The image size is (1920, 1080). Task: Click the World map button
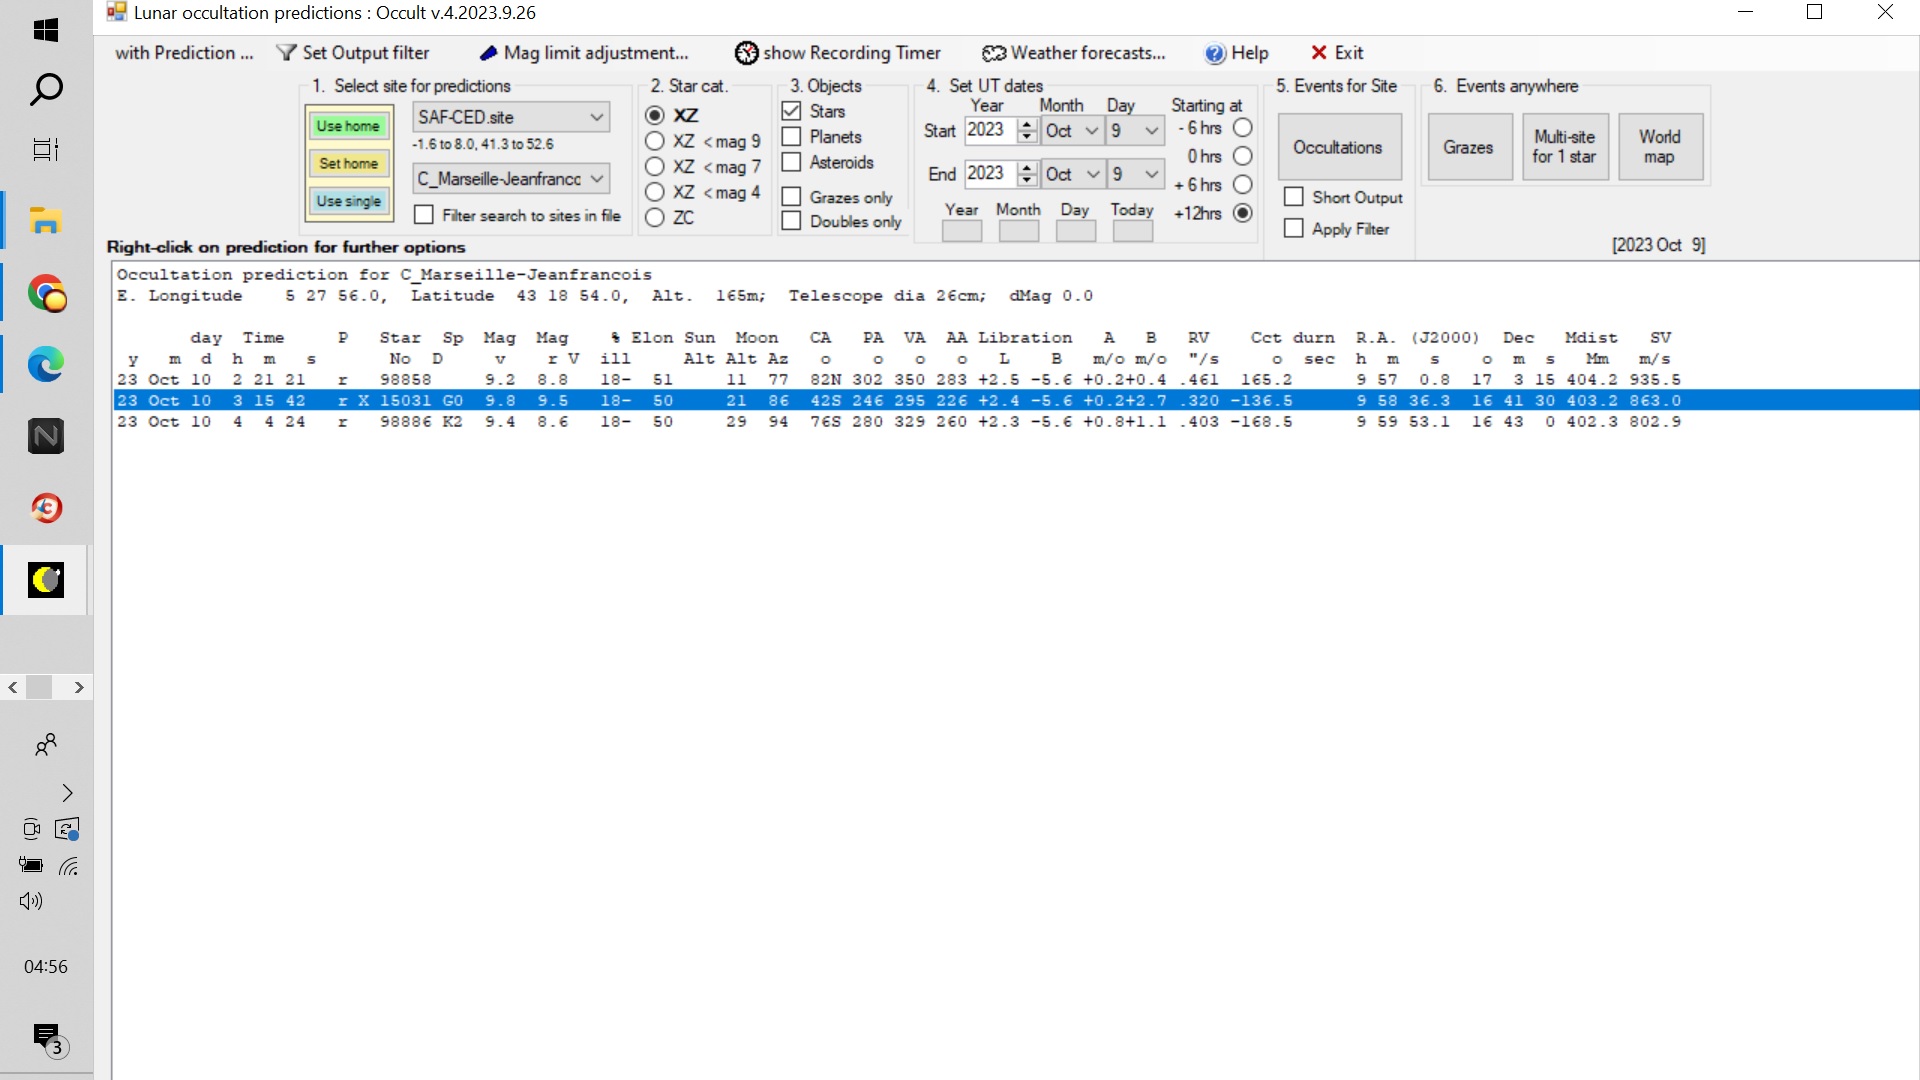click(x=1659, y=147)
